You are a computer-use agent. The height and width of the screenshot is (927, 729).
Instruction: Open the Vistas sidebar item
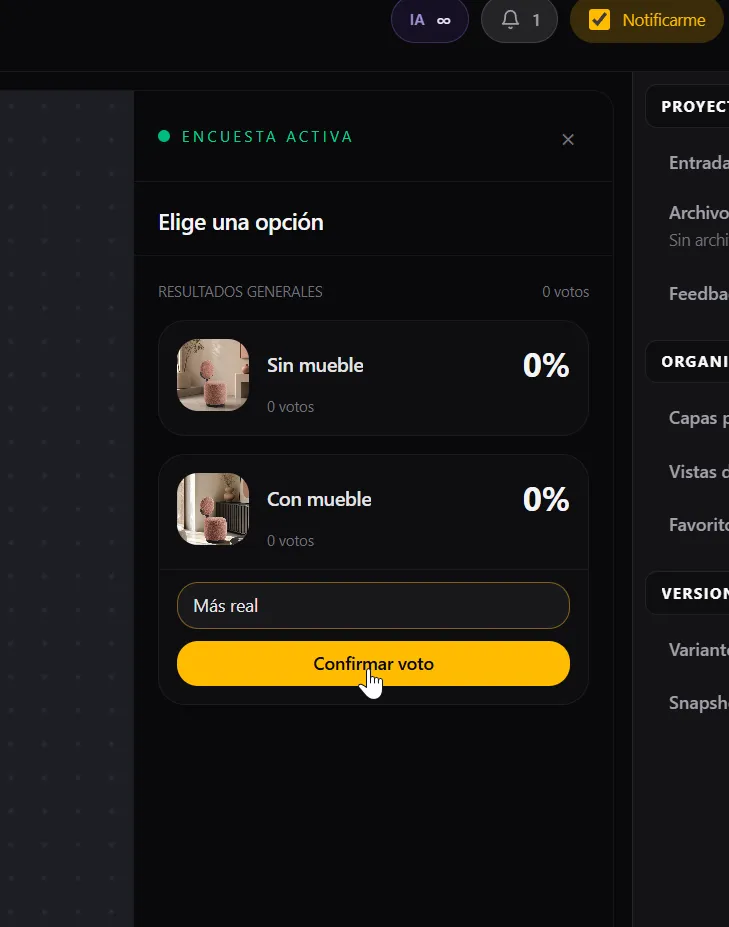click(x=698, y=472)
